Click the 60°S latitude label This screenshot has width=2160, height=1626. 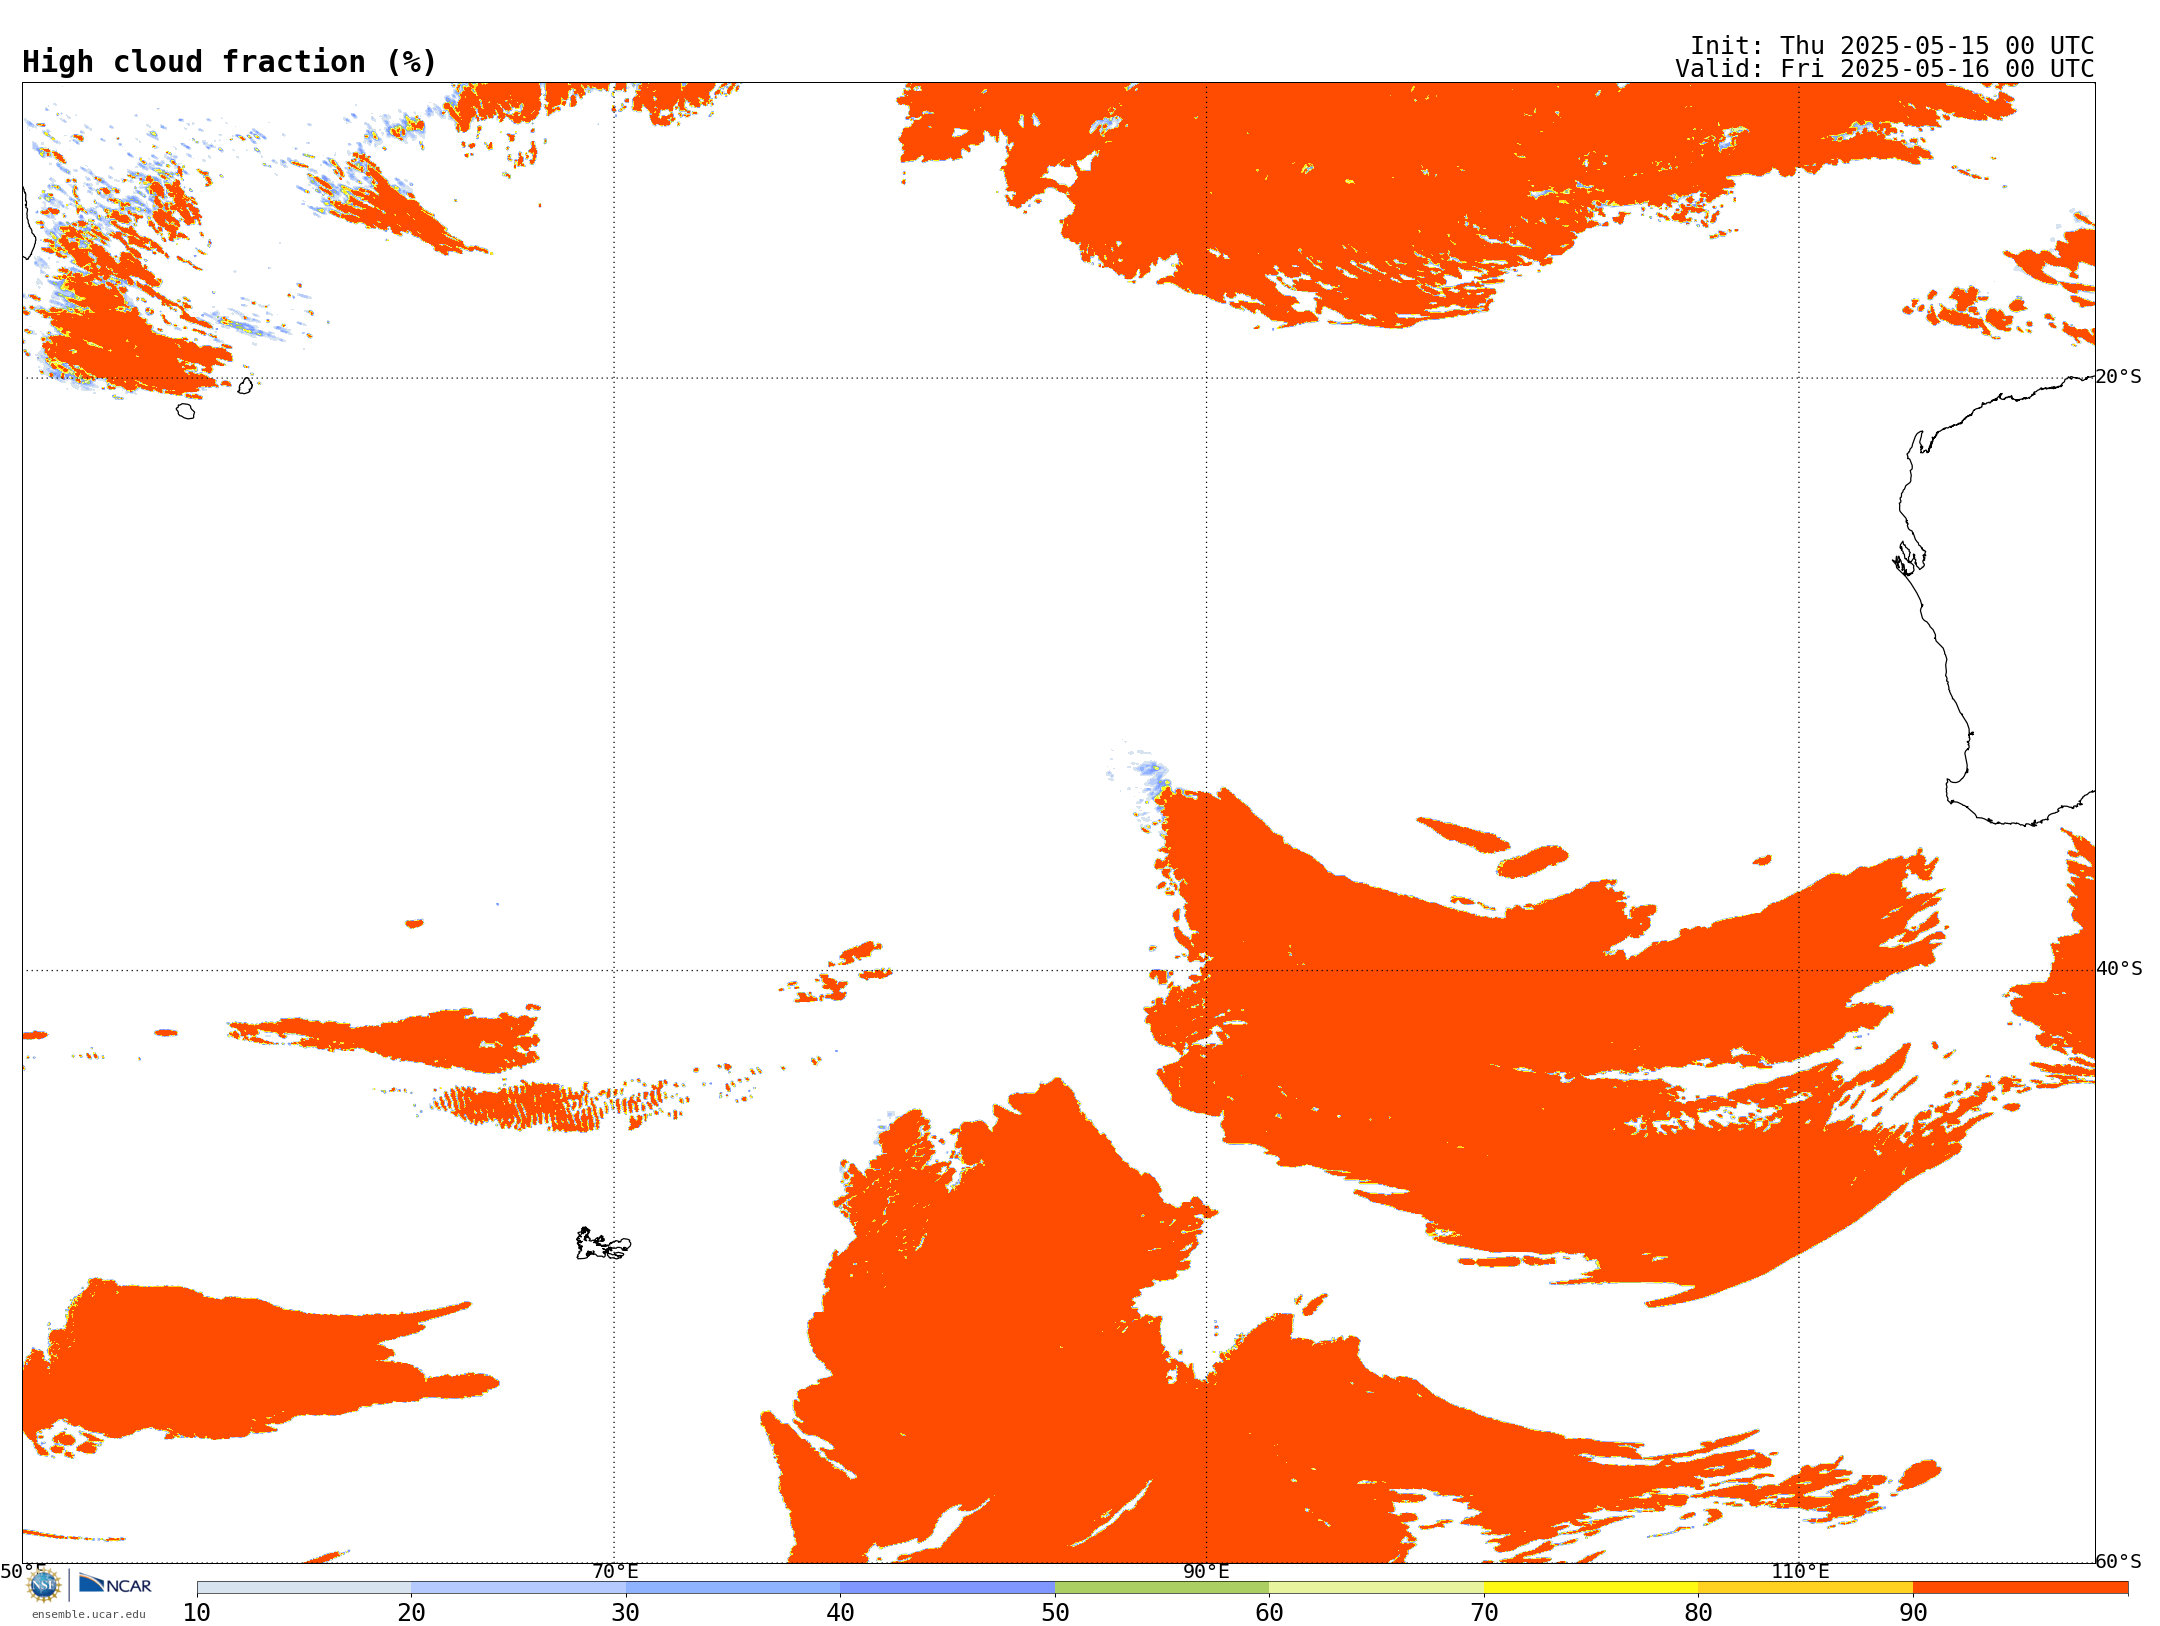coord(2118,1561)
